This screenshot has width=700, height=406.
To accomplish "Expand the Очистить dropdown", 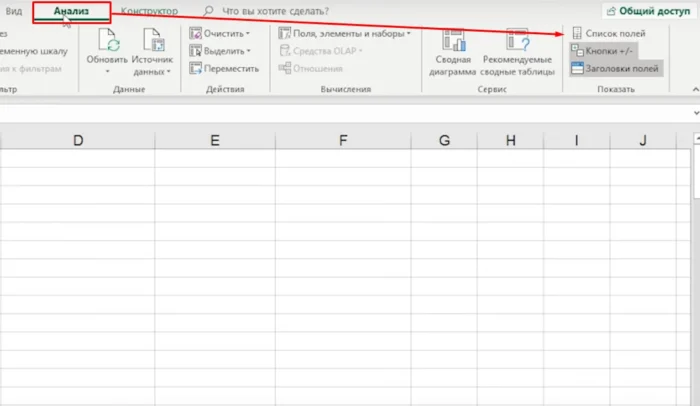I will [247, 34].
